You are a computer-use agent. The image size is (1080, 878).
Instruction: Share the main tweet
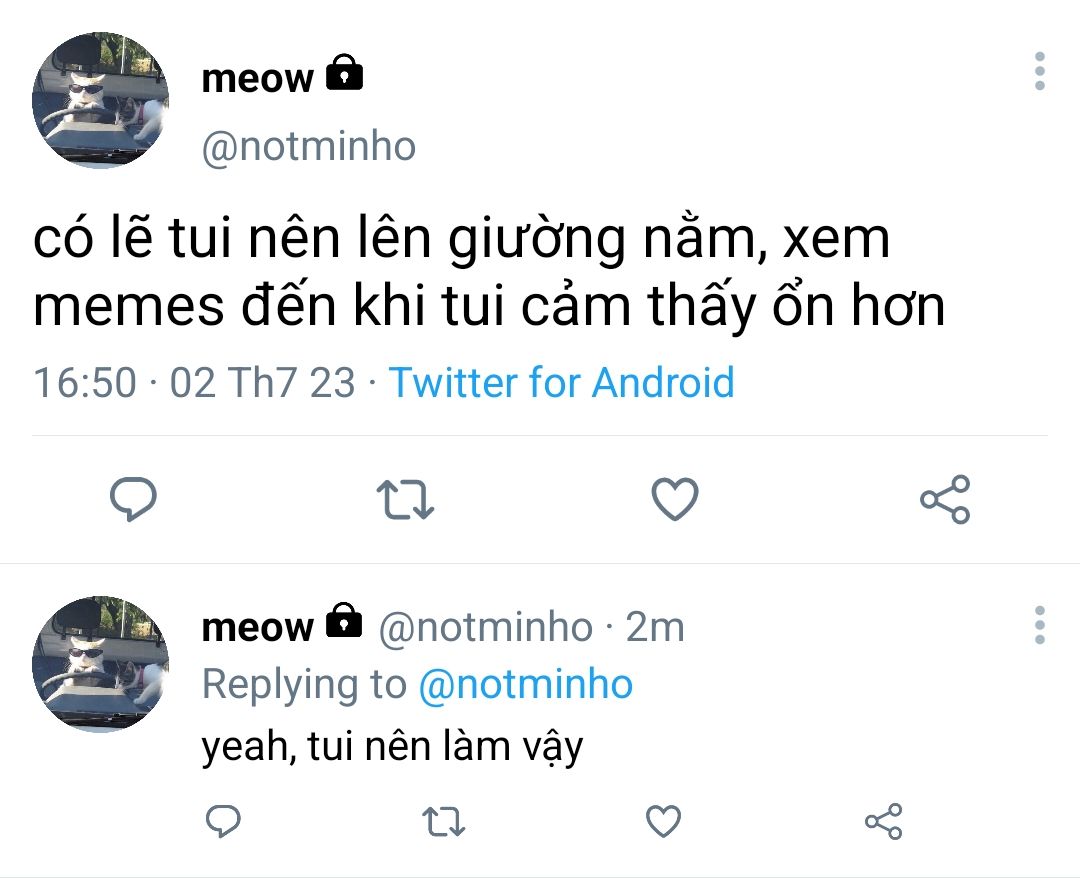[945, 499]
